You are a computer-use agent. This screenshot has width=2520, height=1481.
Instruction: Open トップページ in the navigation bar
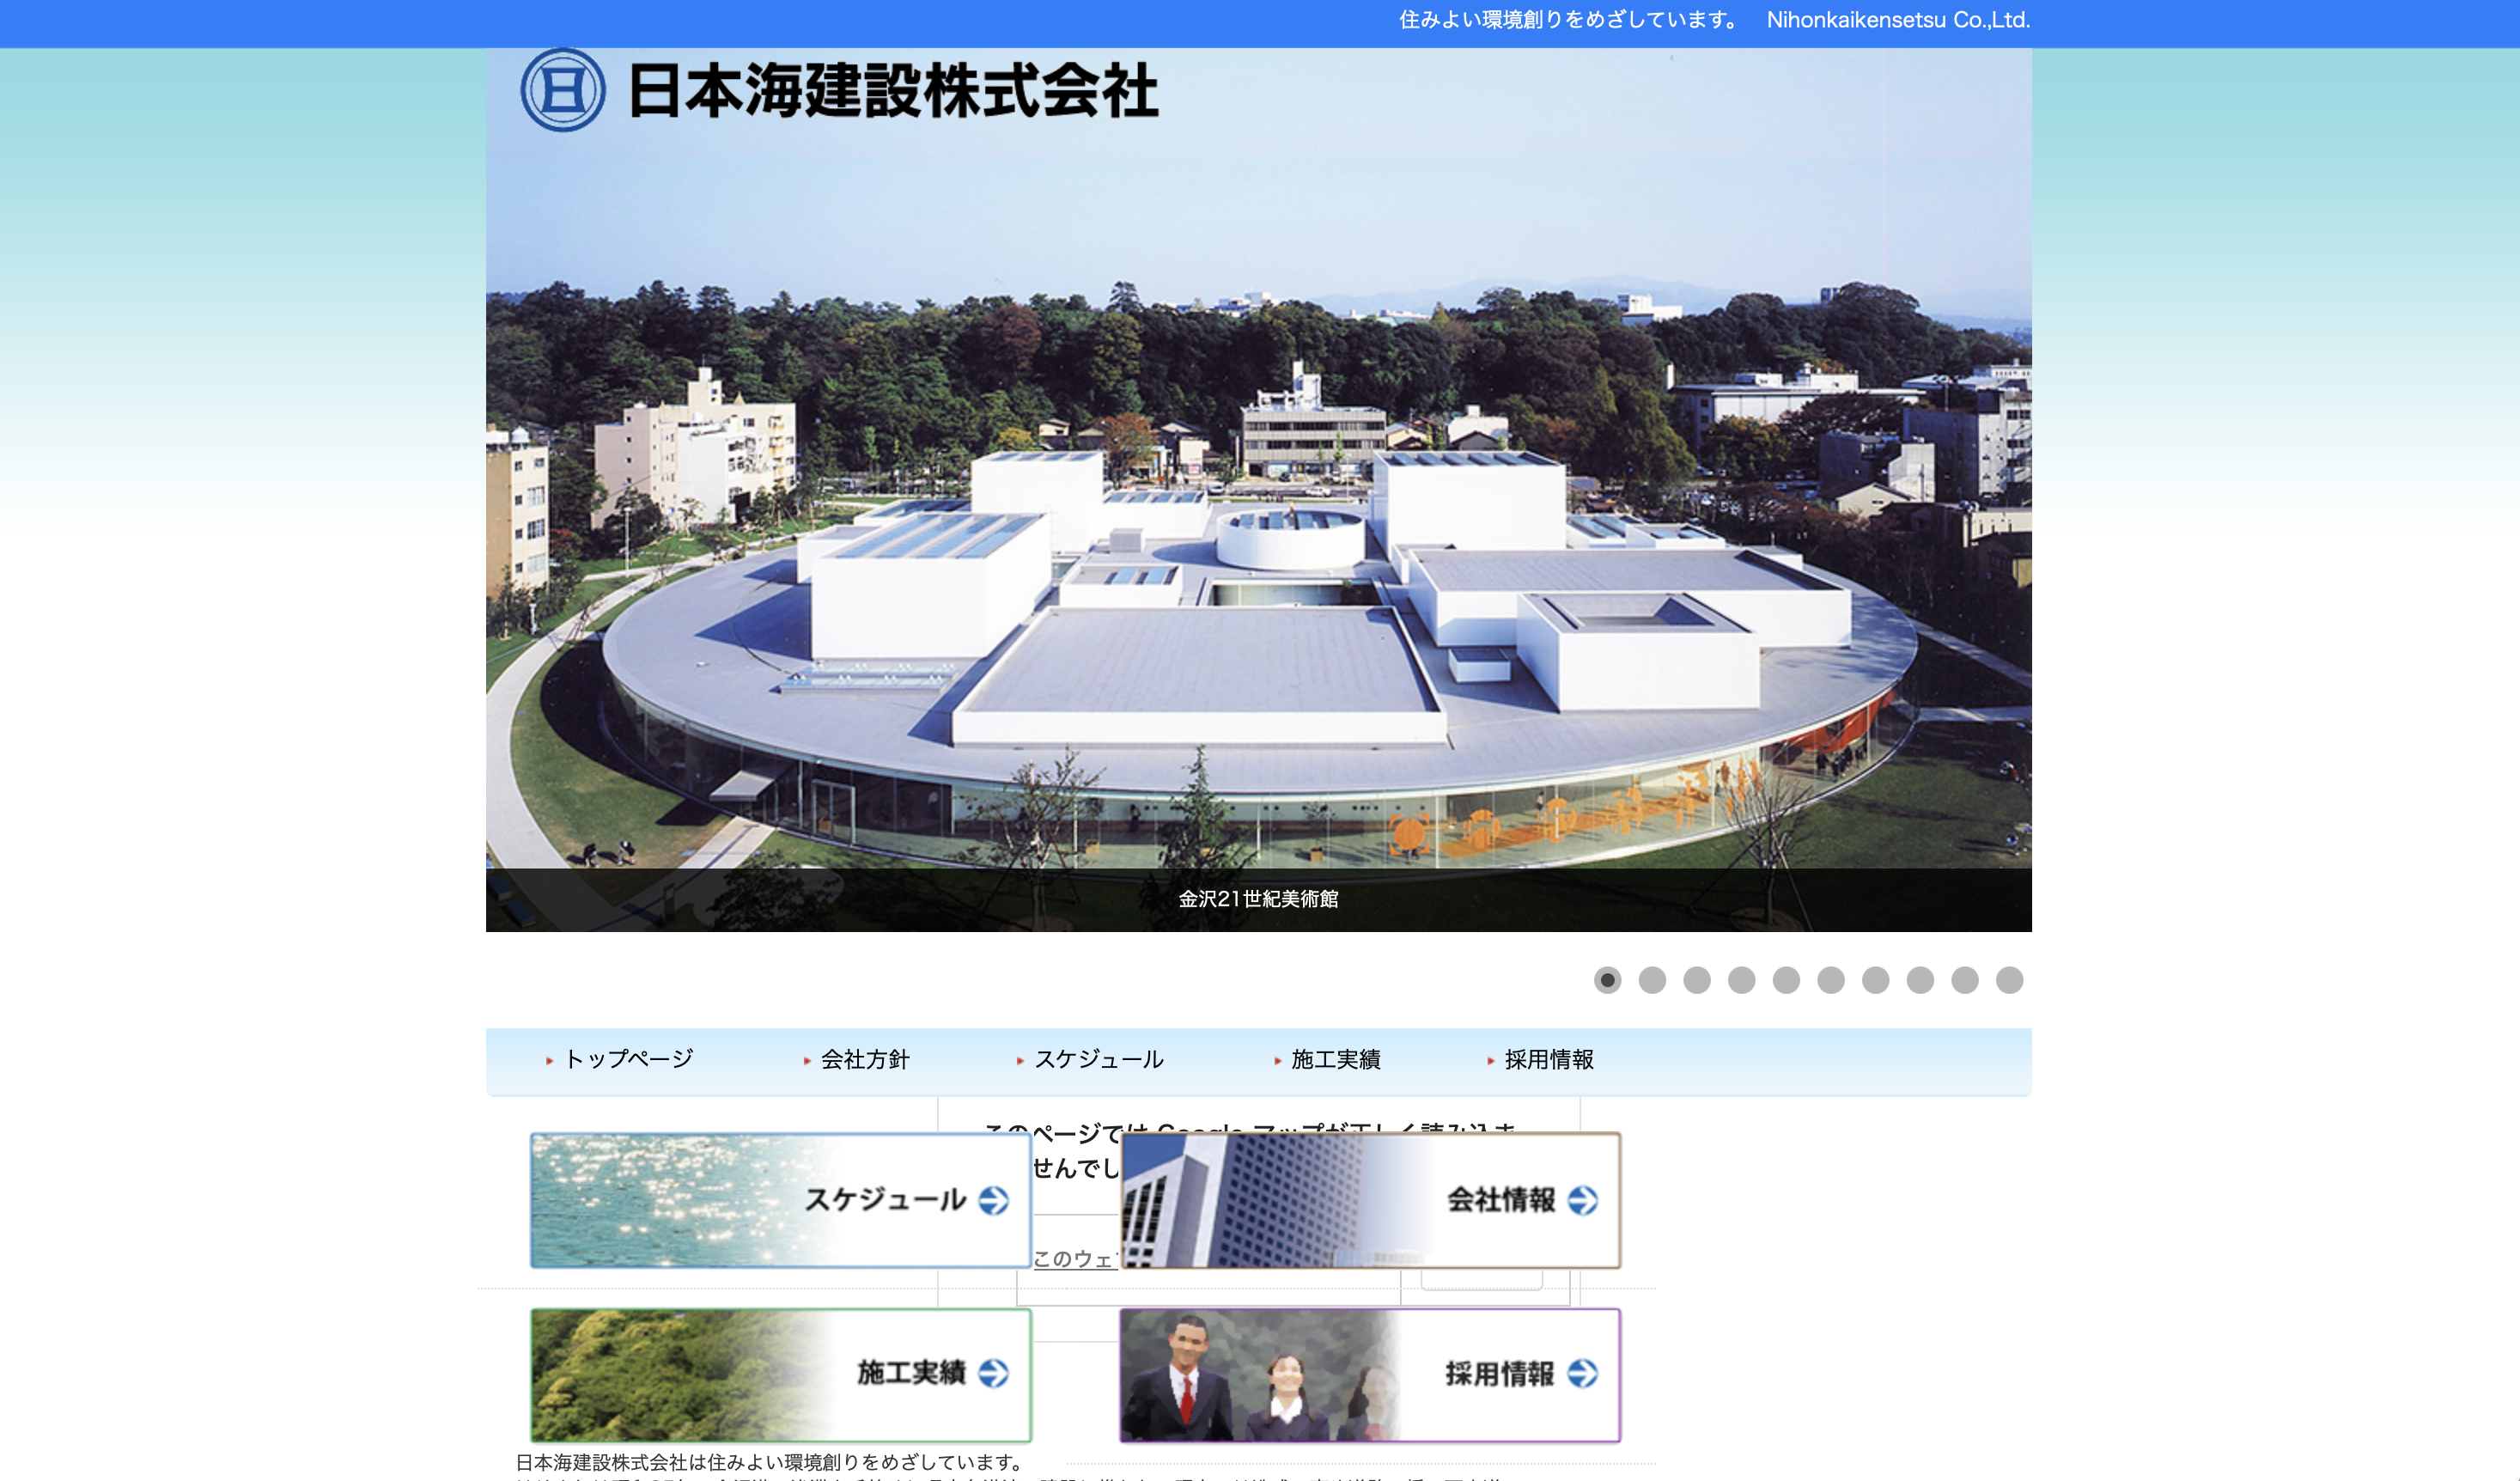pyautogui.click(x=628, y=1059)
